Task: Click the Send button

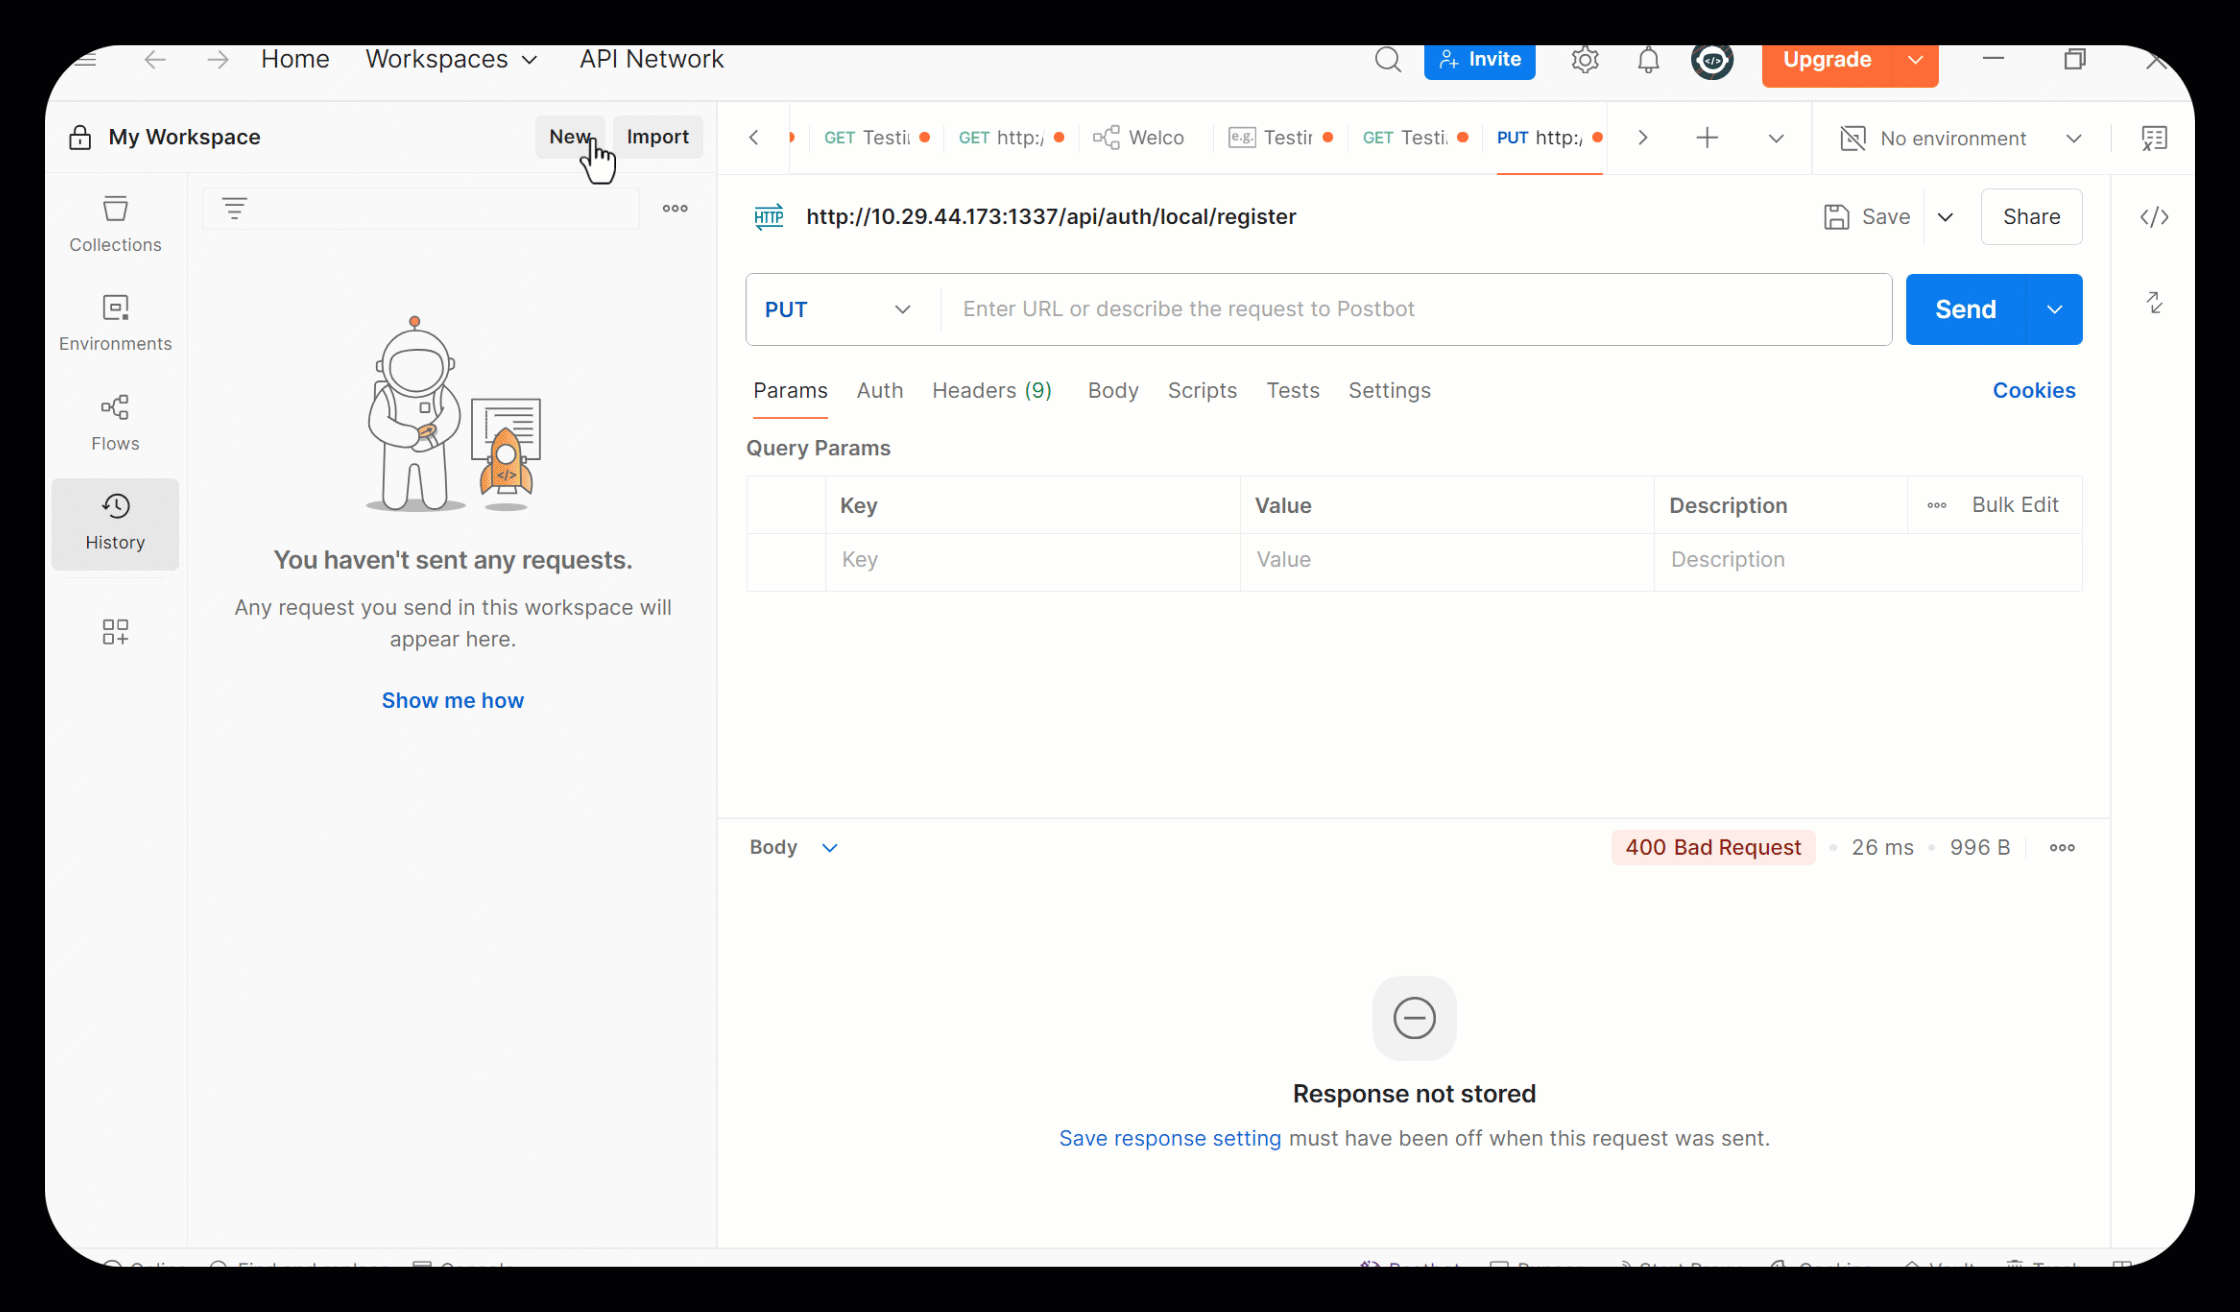Action: click(x=1965, y=309)
